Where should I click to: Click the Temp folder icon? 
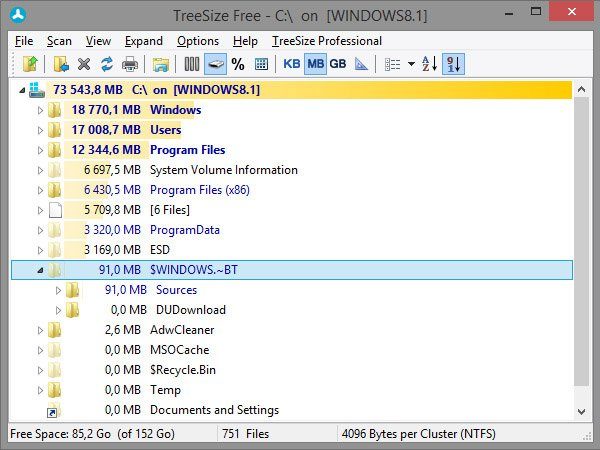[54, 390]
